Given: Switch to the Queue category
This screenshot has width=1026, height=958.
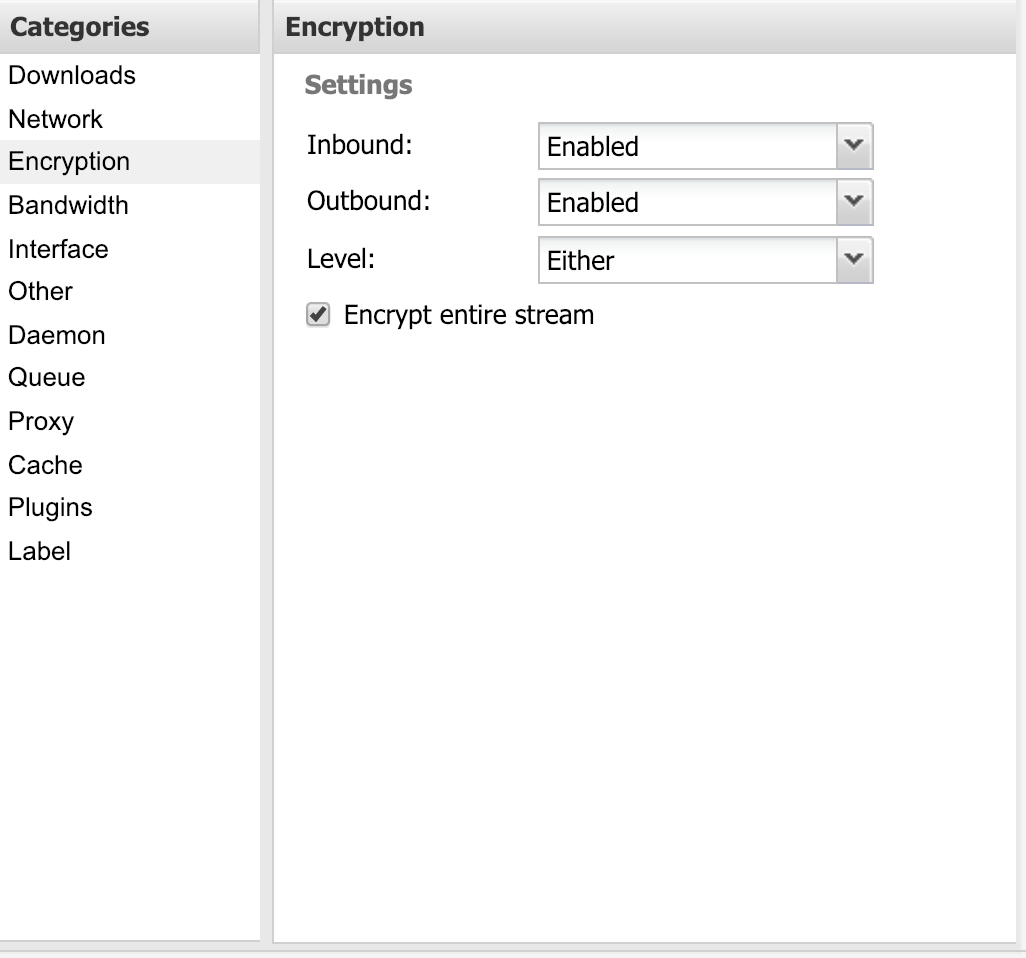Looking at the screenshot, I should 47,378.
